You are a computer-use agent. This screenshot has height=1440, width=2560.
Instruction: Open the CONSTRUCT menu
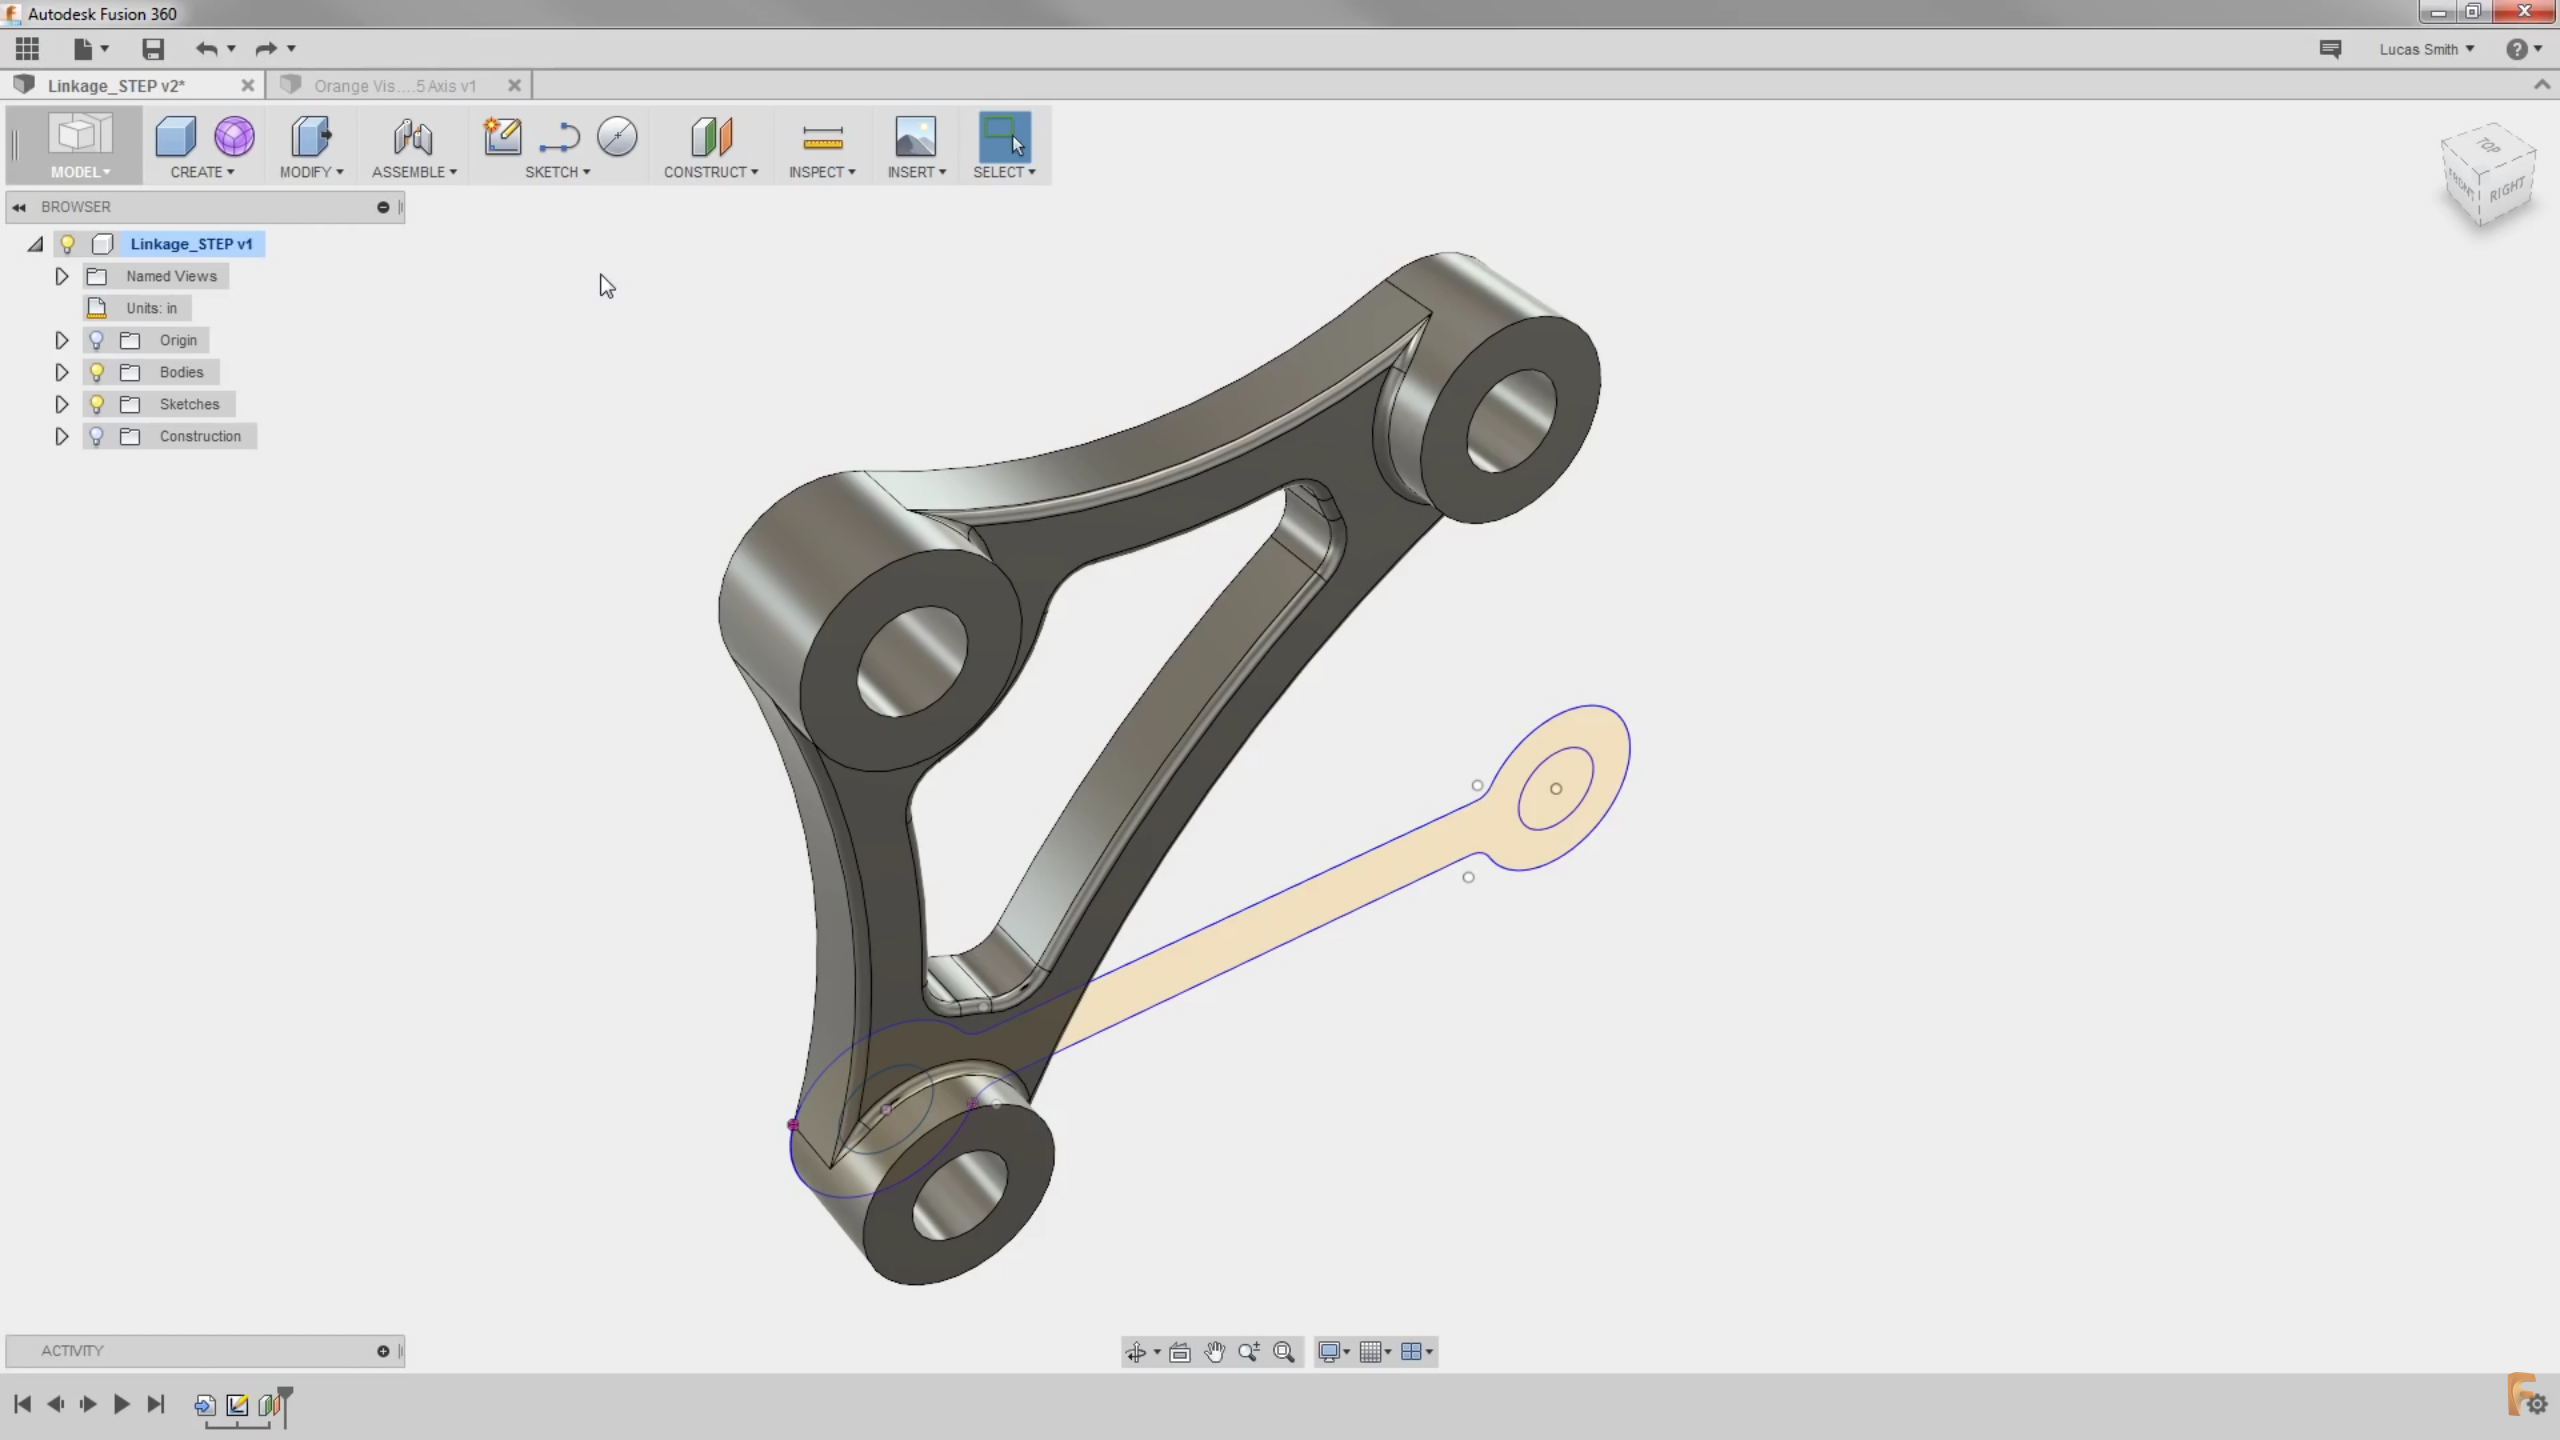(711, 172)
